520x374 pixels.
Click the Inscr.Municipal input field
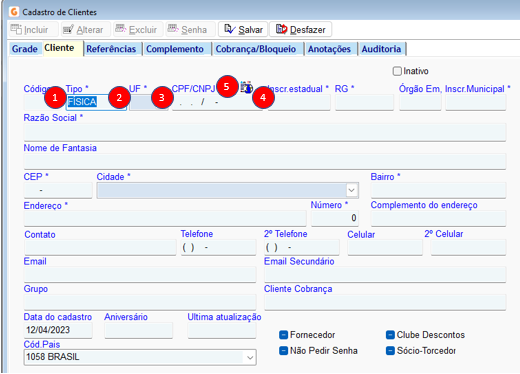point(476,102)
